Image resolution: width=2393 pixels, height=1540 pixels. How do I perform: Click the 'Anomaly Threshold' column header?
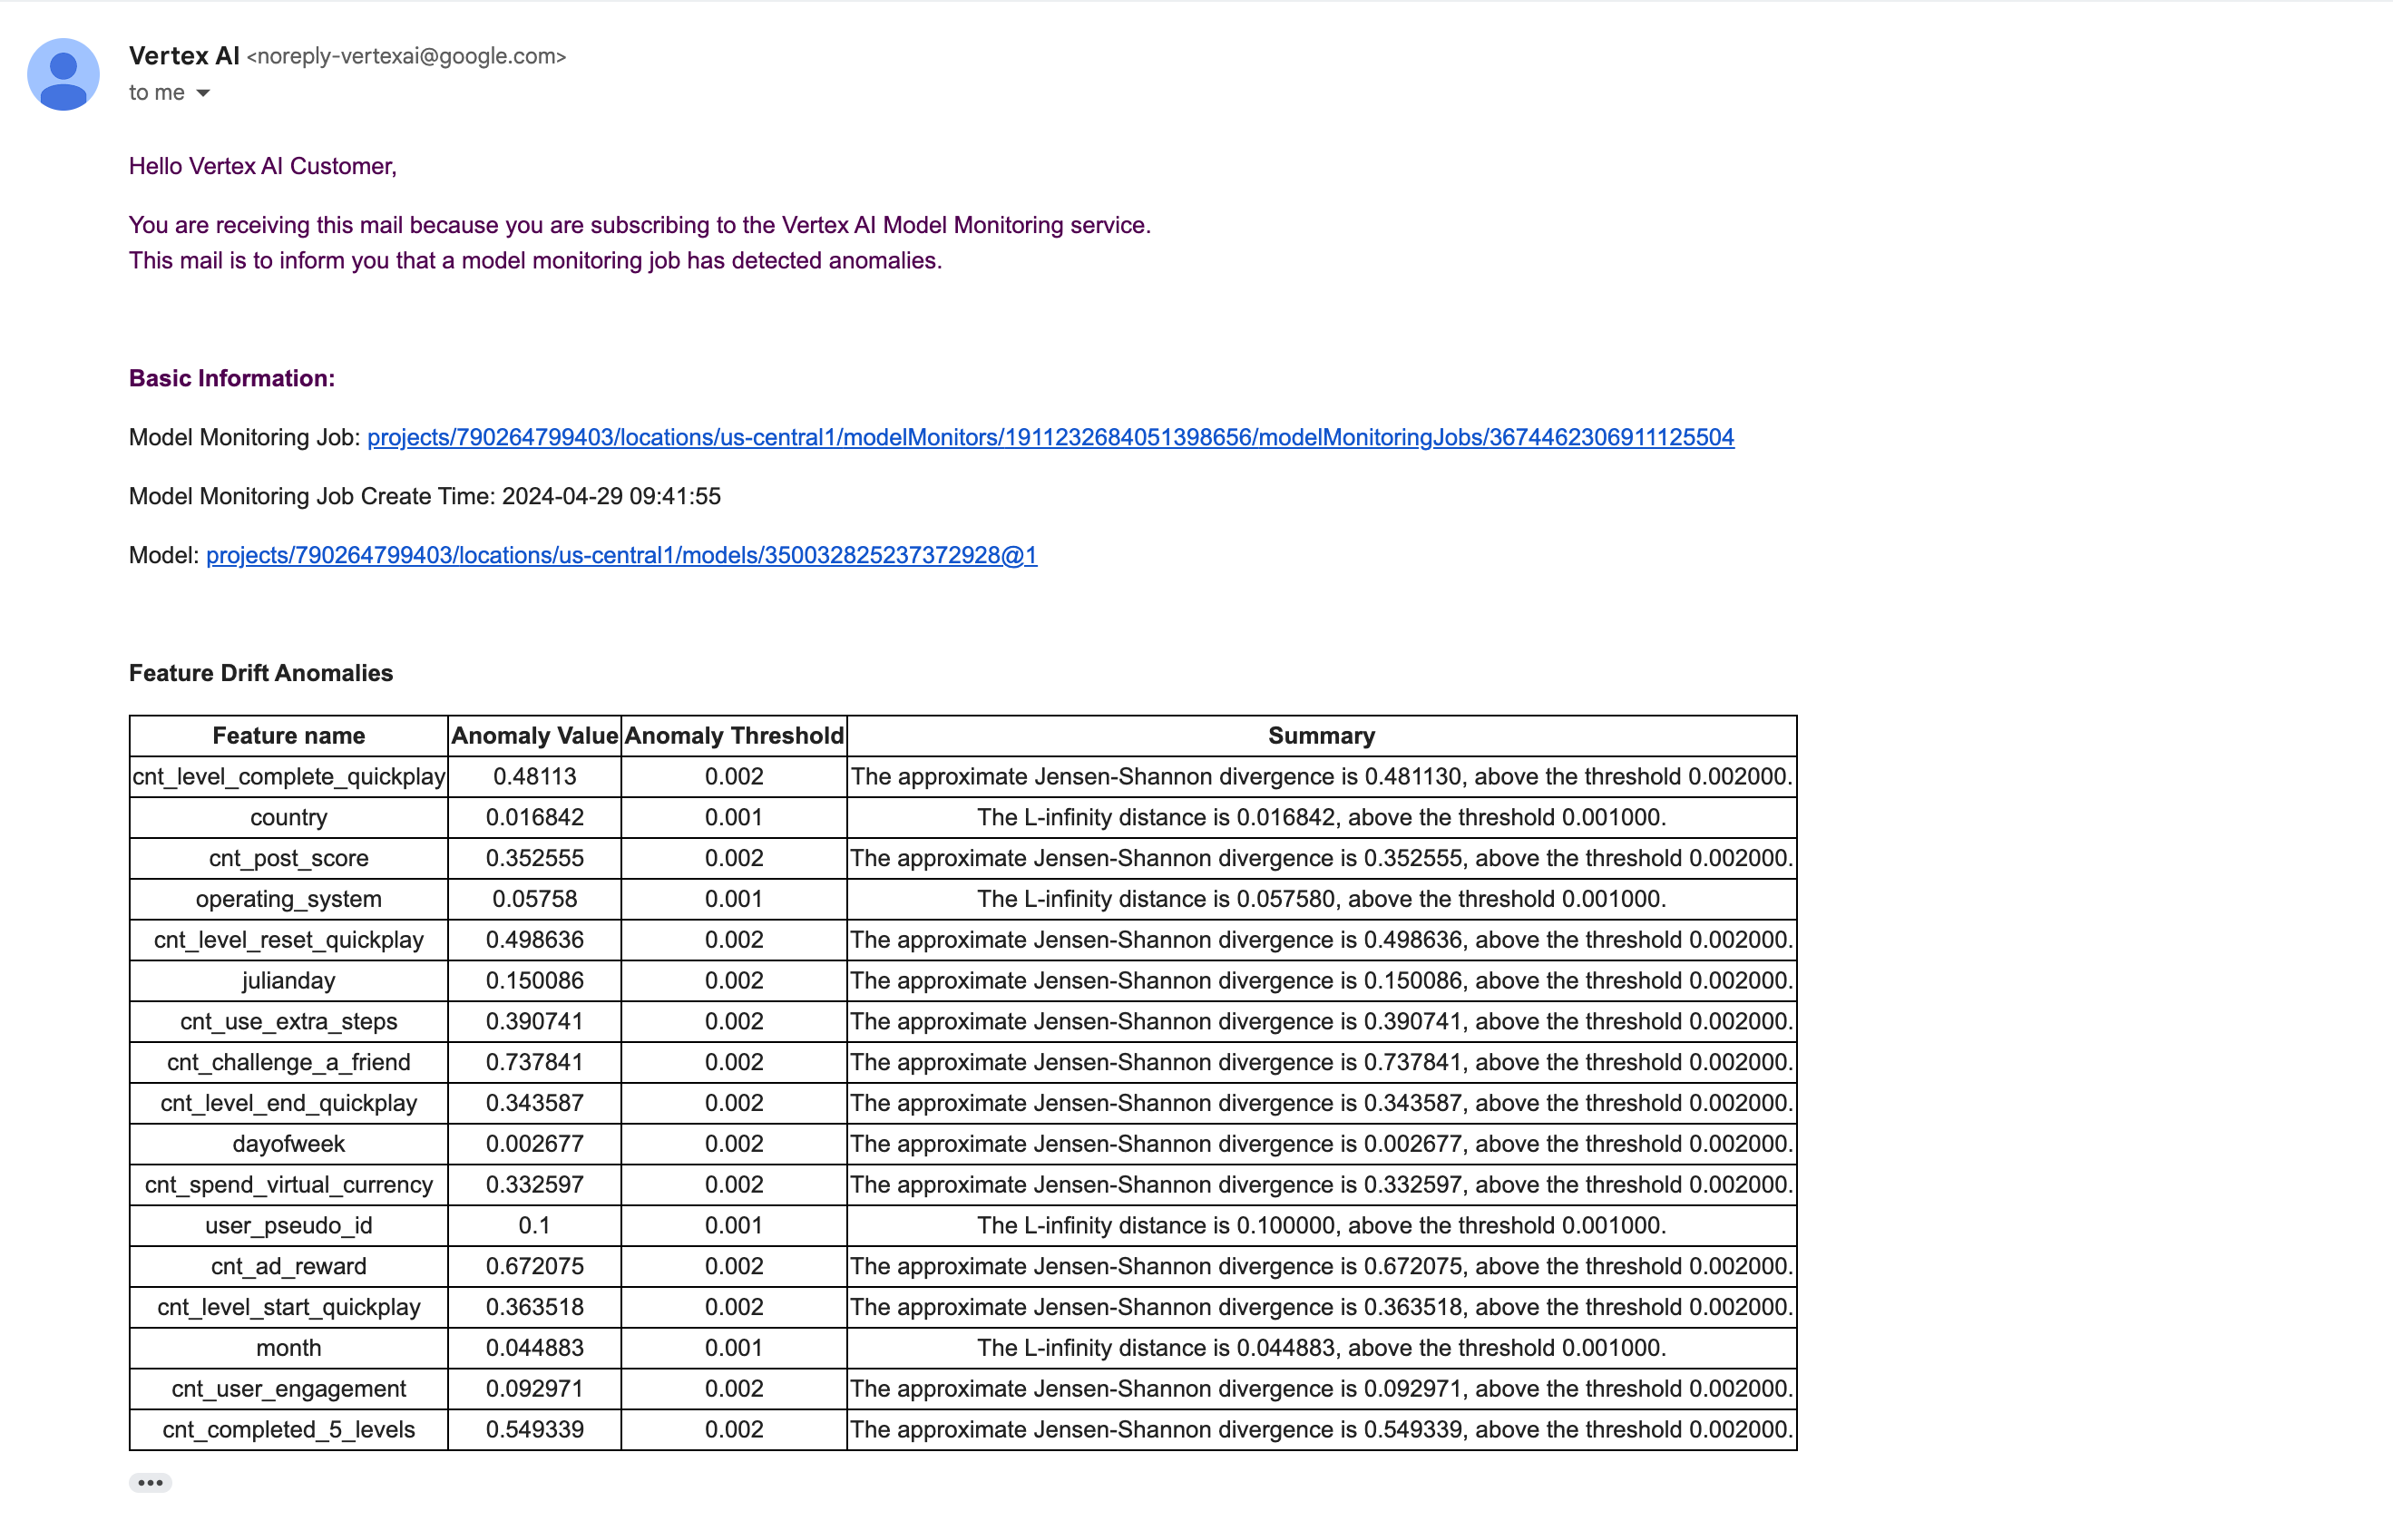pos(733,736)
